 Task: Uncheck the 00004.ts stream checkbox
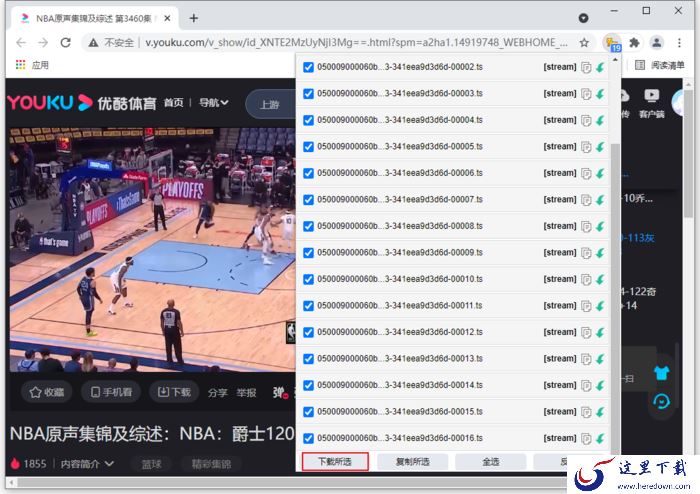(x=308, y=120)
